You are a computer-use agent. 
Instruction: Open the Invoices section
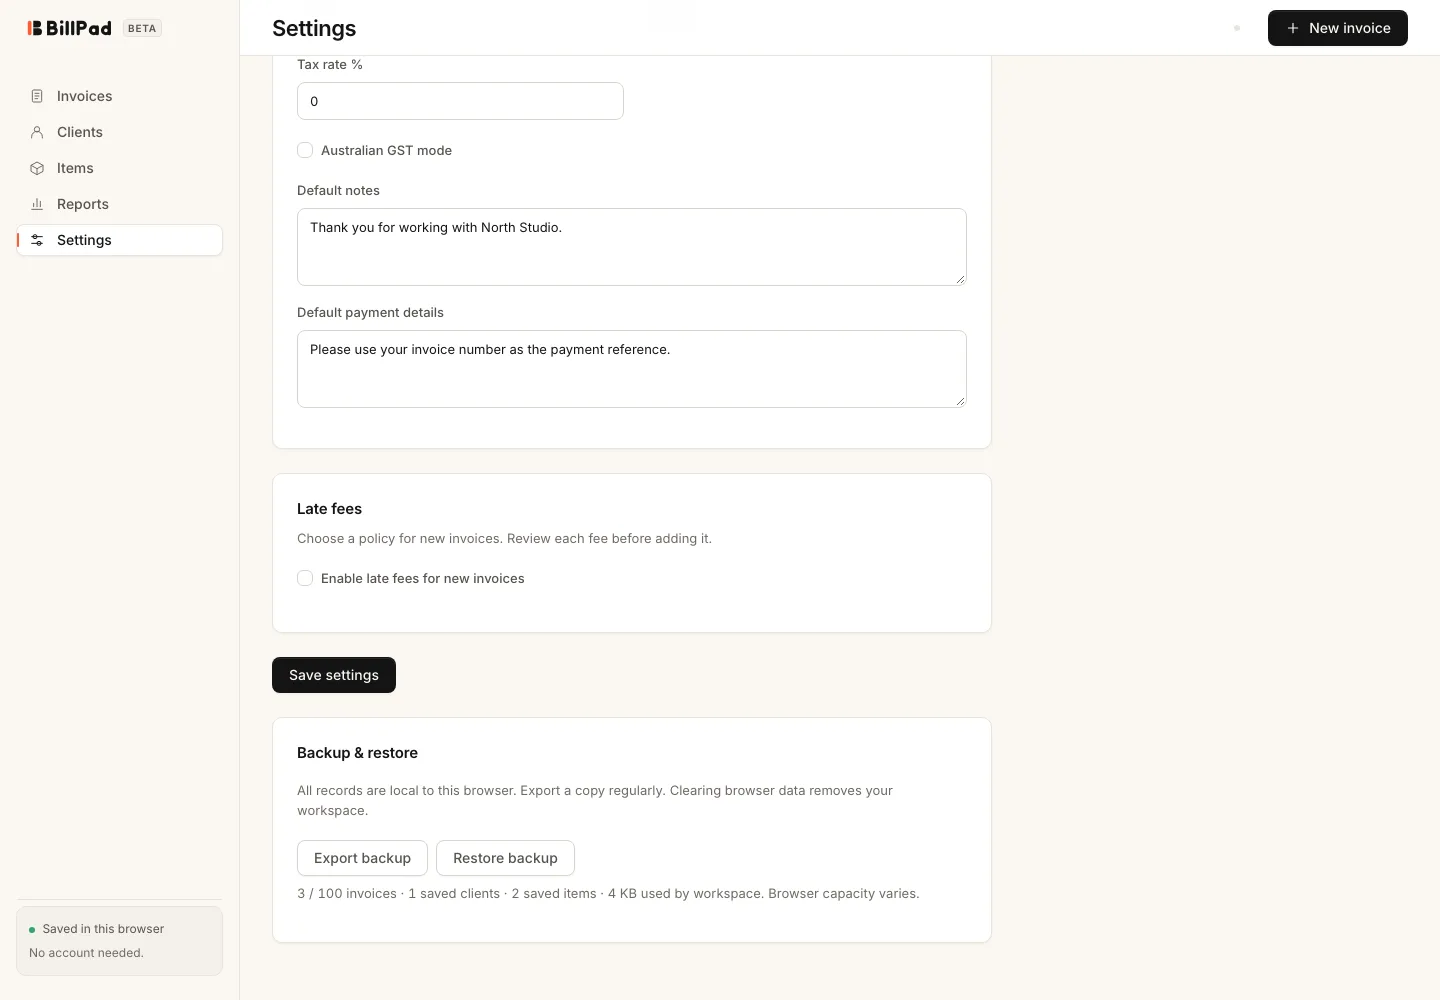click(x=120, y=96)
